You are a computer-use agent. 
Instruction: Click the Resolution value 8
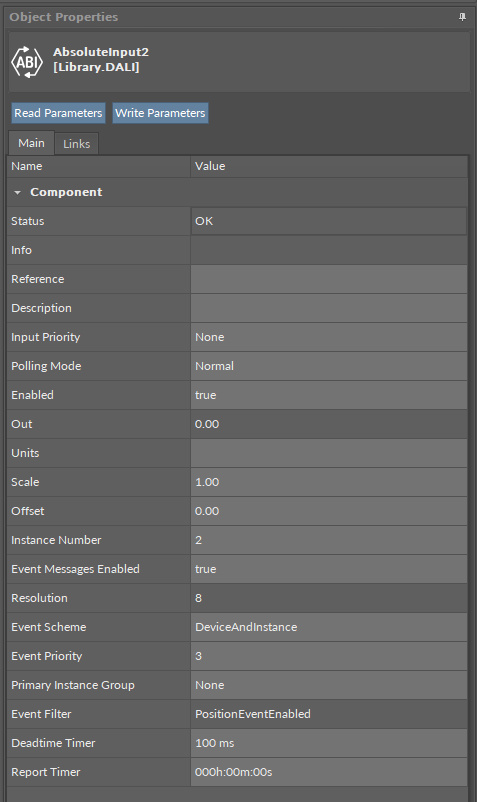329,598
